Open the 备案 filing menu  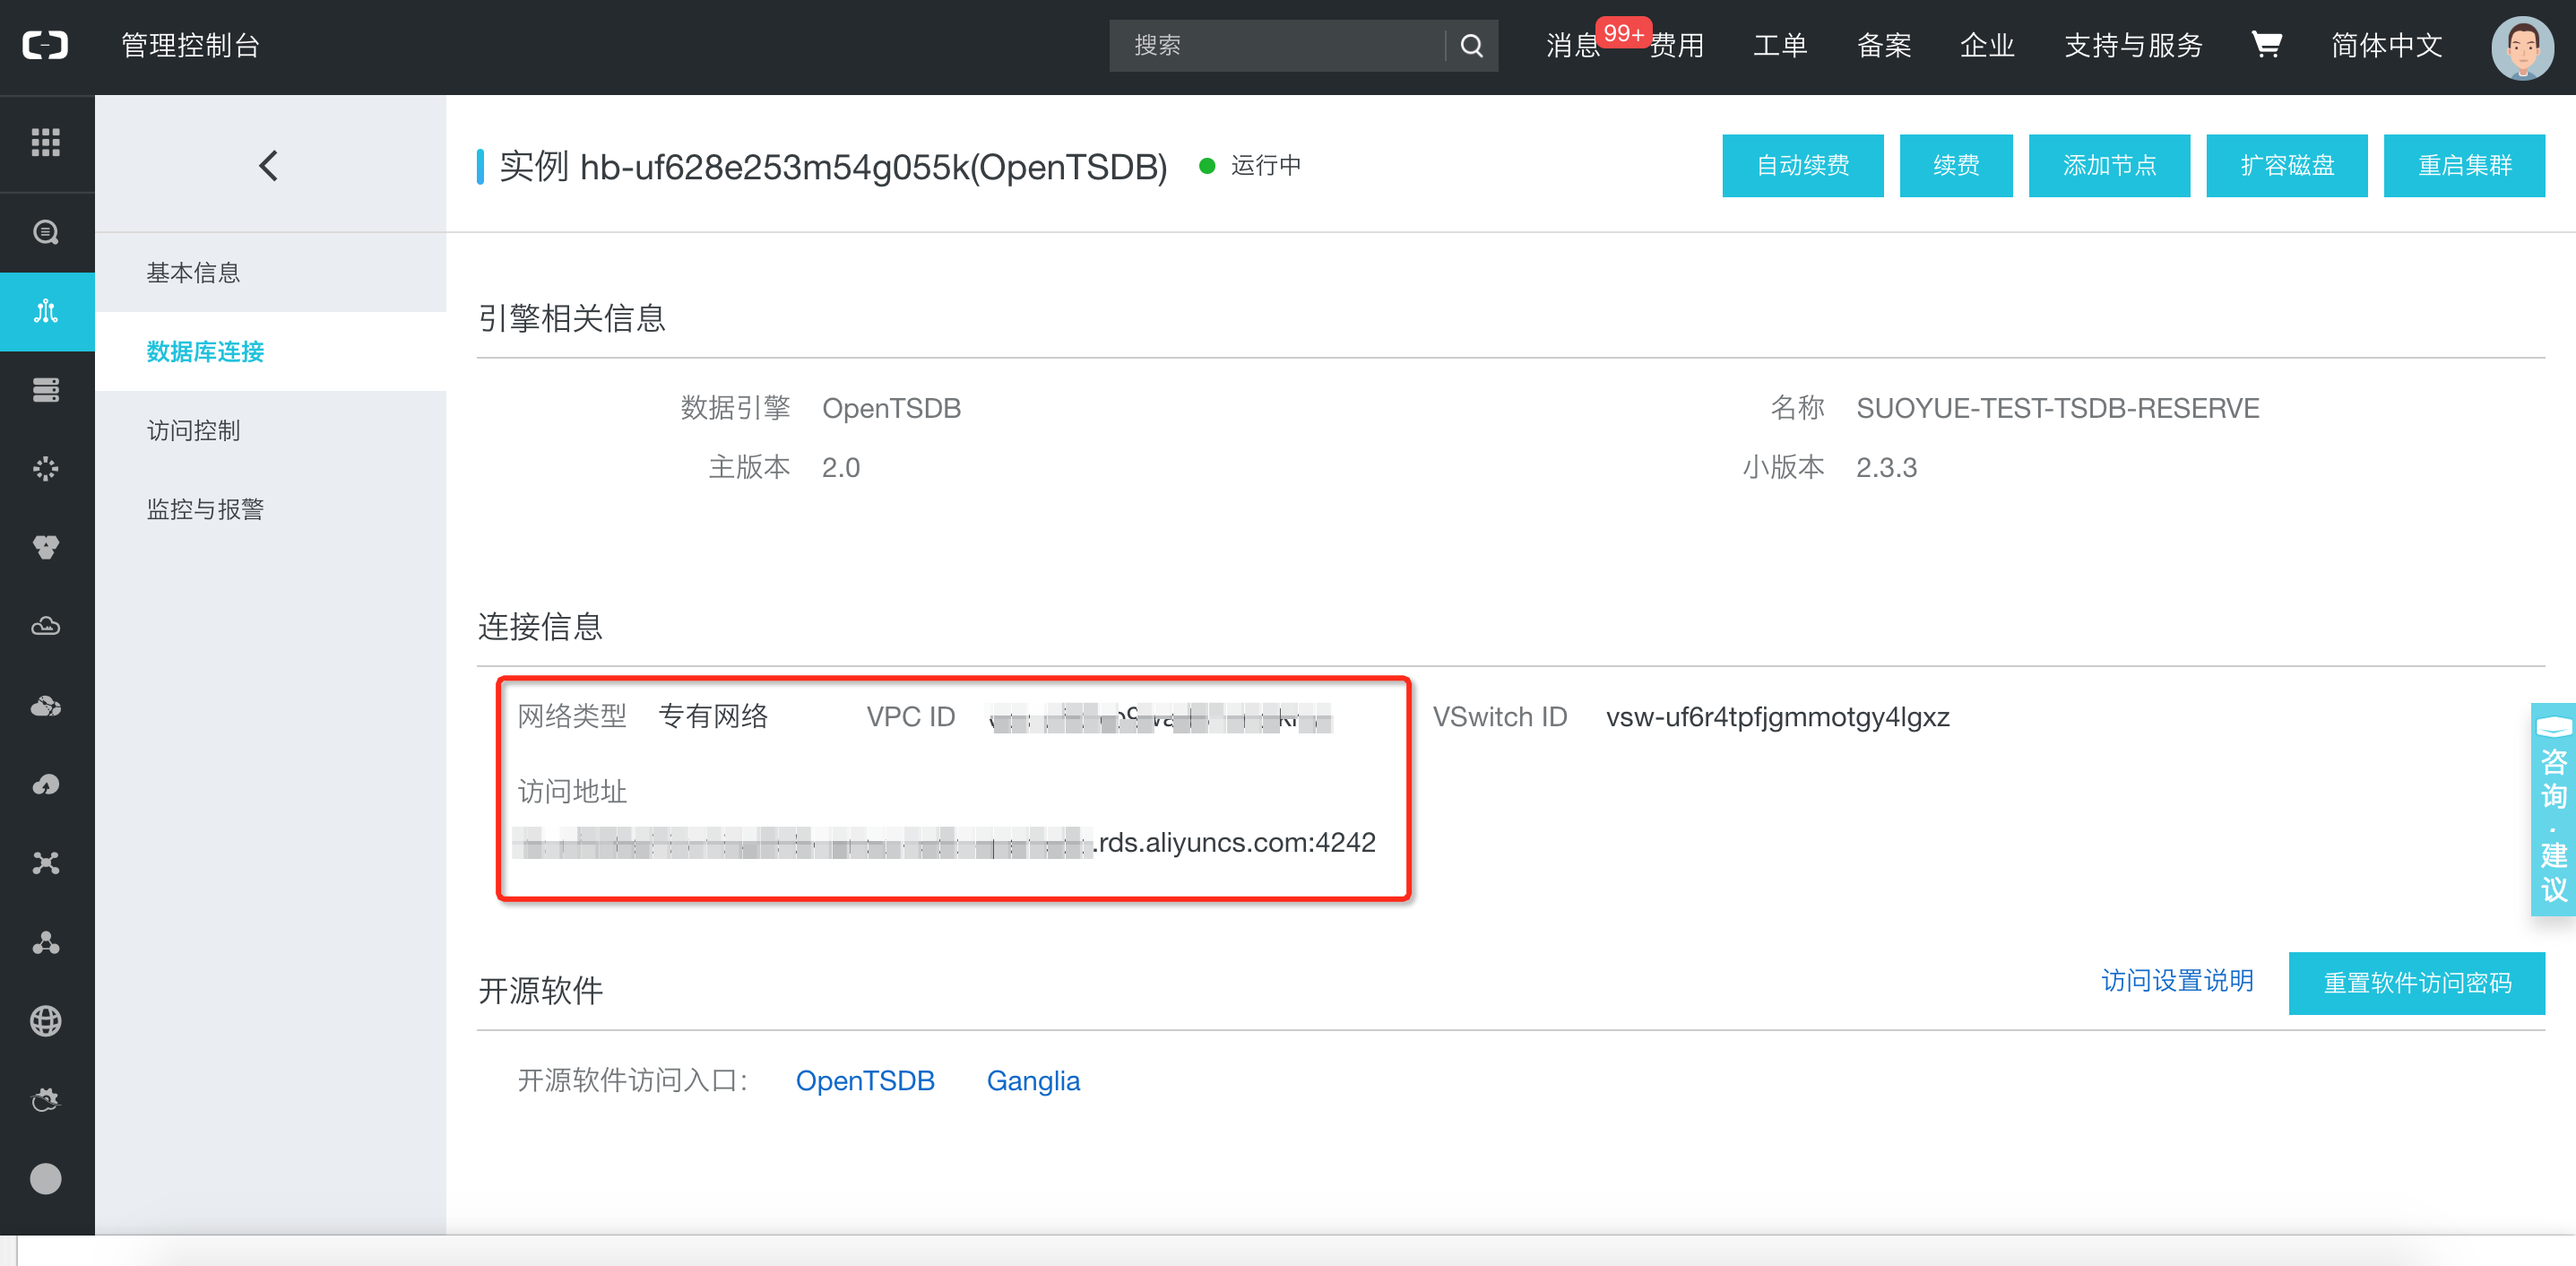pos(1884,45)
